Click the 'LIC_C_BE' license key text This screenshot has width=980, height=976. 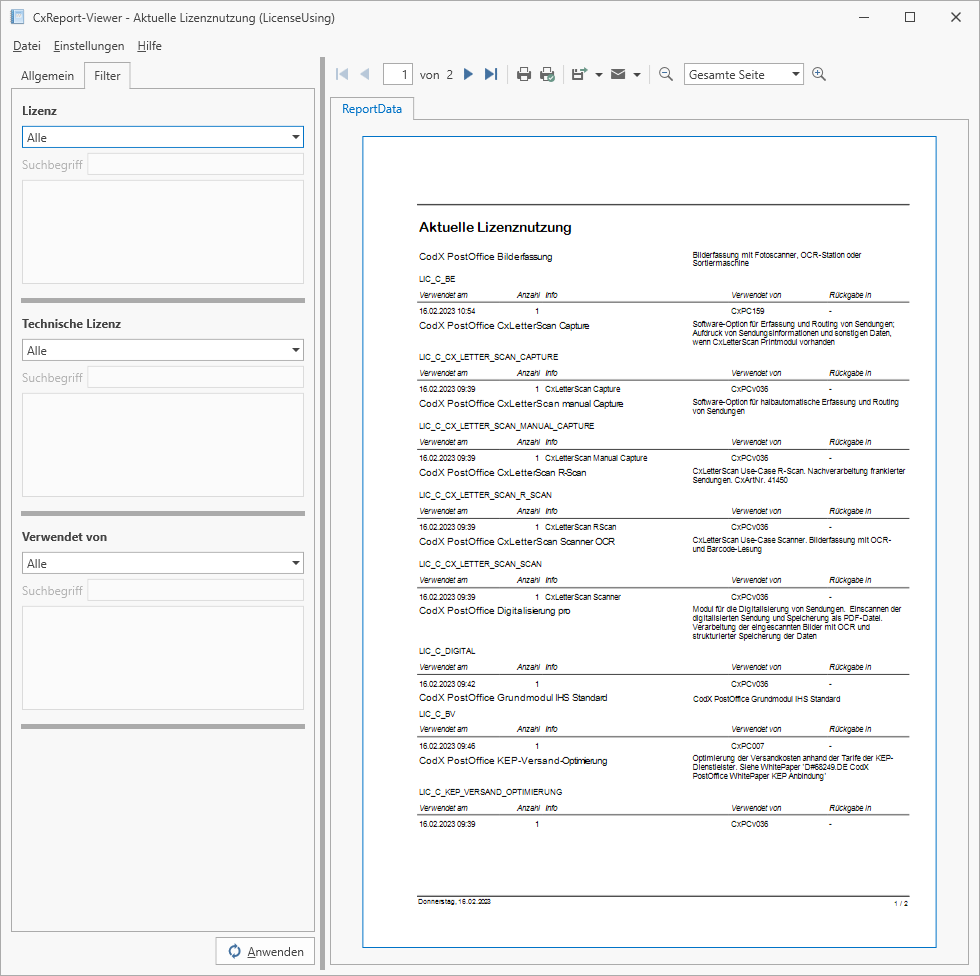point(437,279)
